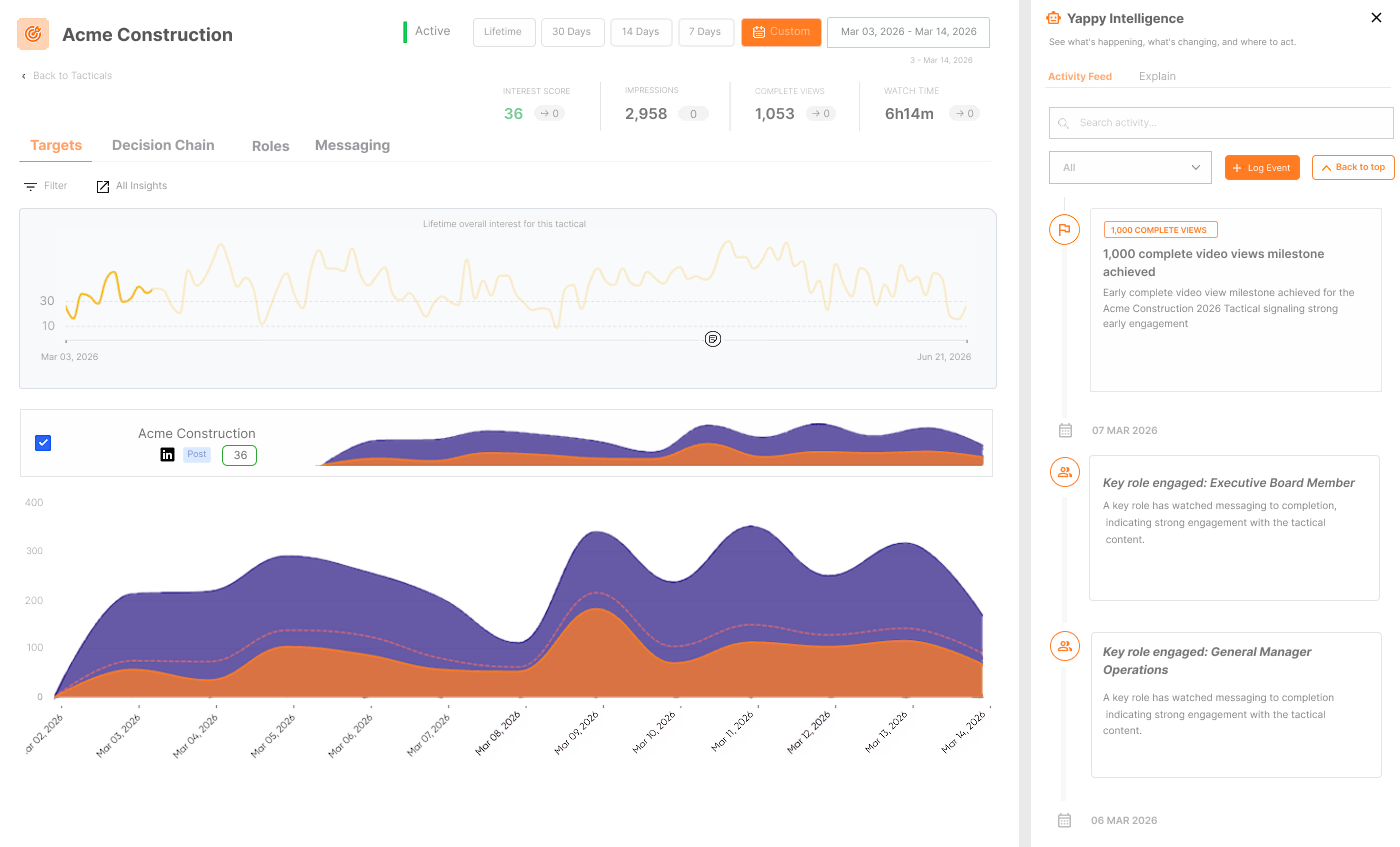Screen dimensions: 1400x847
Task: Click the Custom date range button
Action: 781,32
